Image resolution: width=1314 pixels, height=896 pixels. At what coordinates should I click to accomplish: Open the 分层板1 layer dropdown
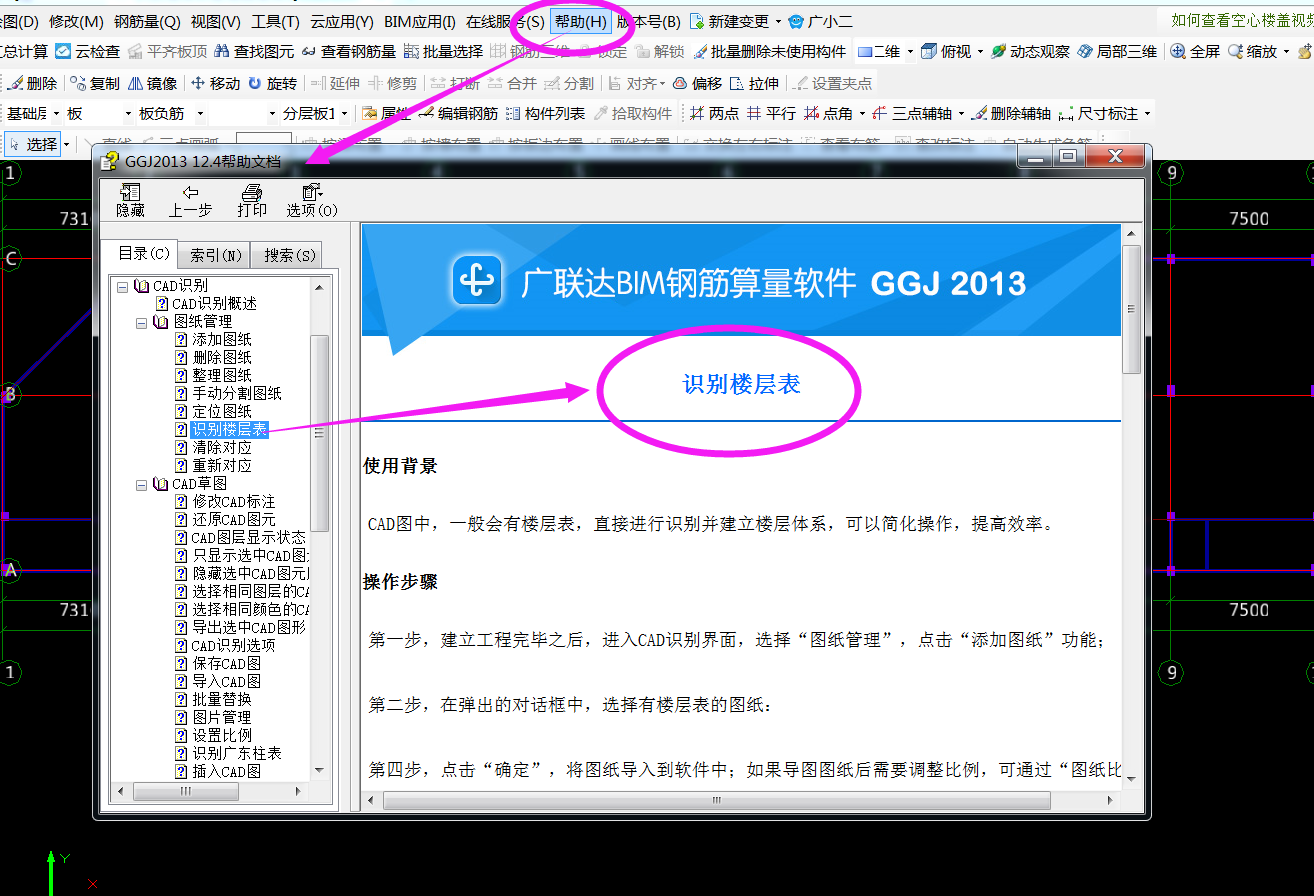point(346,114)
